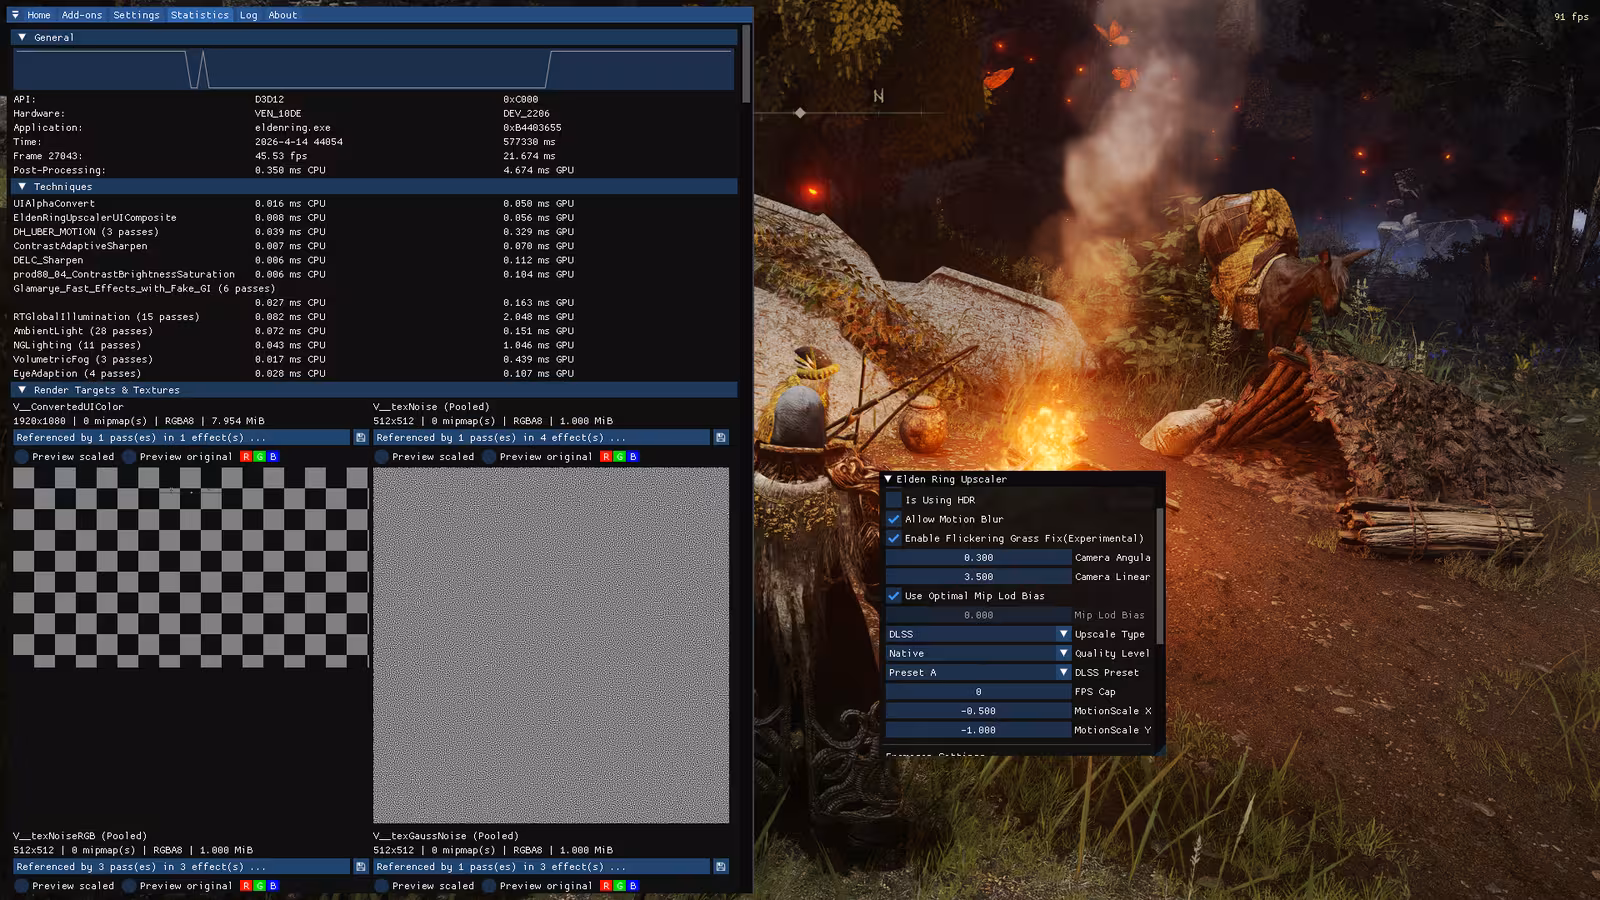Viewport: 1600px width, 900px height.
Task: Toggle blue channel for V__ConvertedUIColor preview
Action: point(273,456)
